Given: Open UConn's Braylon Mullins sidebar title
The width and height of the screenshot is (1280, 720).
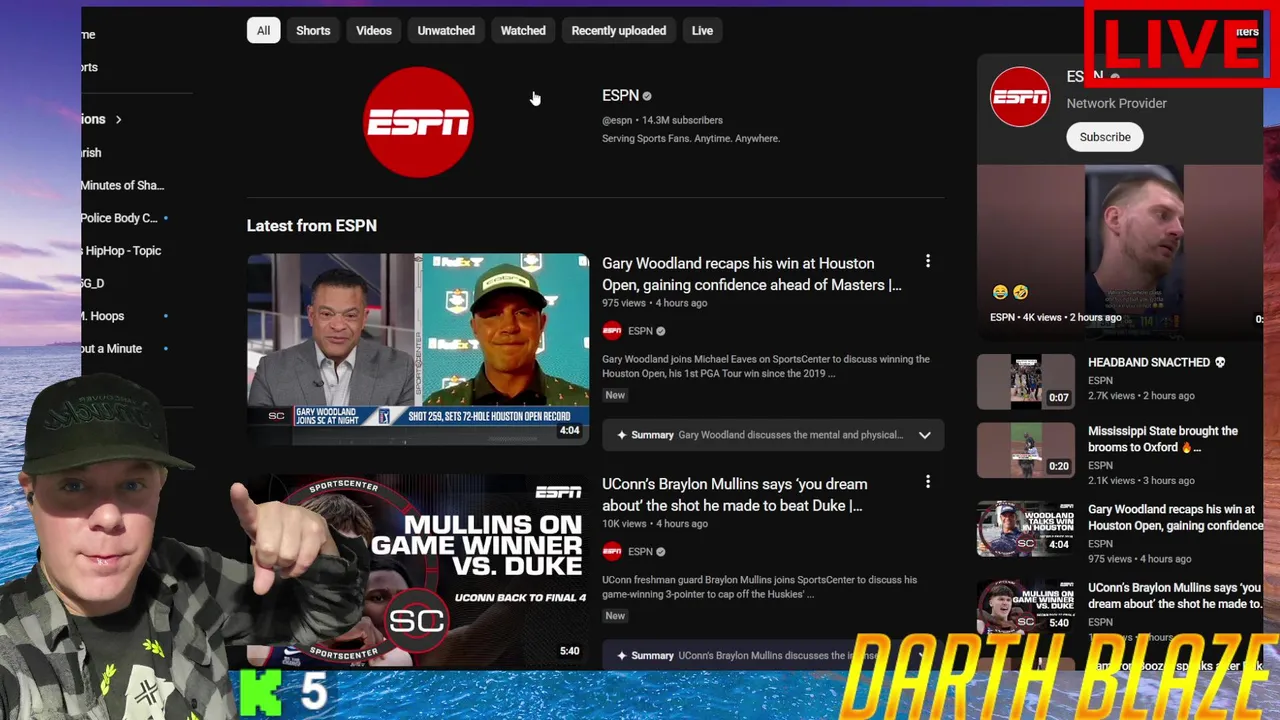Looking at the screenshot, I should (1175, 596).
